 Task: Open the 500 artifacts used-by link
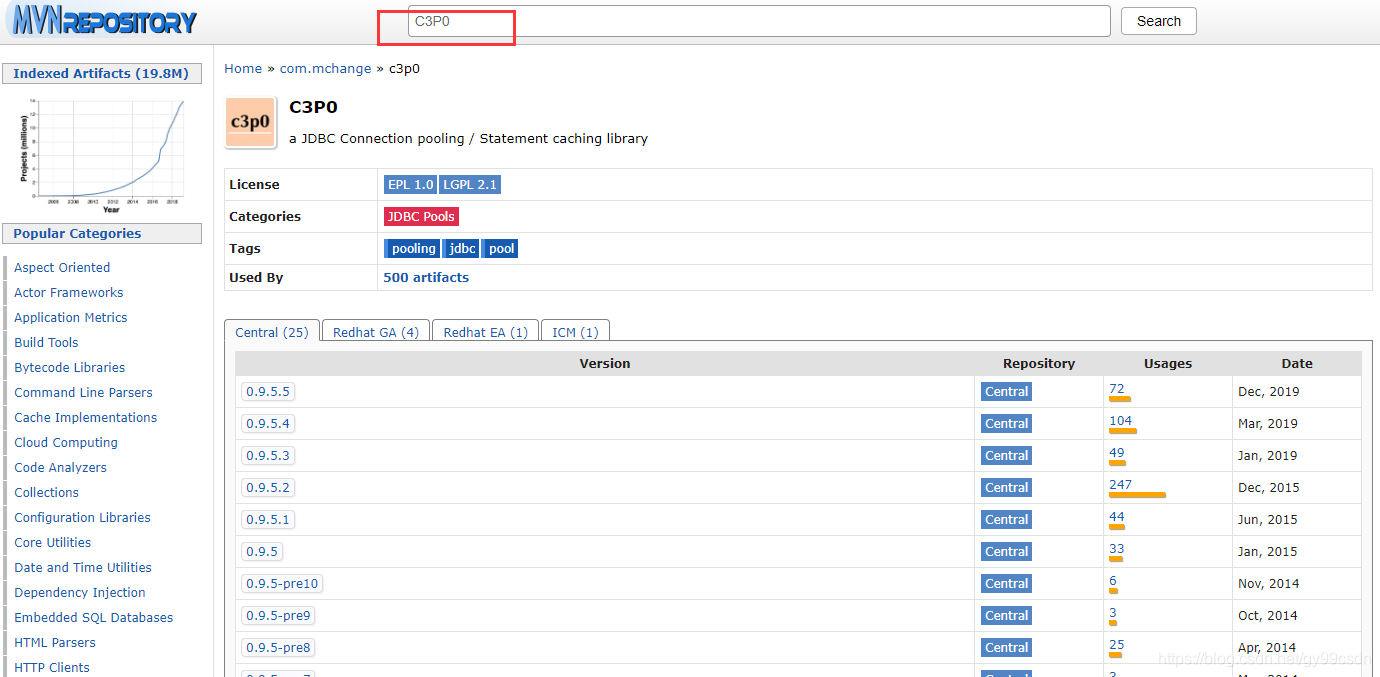point(426,277)
